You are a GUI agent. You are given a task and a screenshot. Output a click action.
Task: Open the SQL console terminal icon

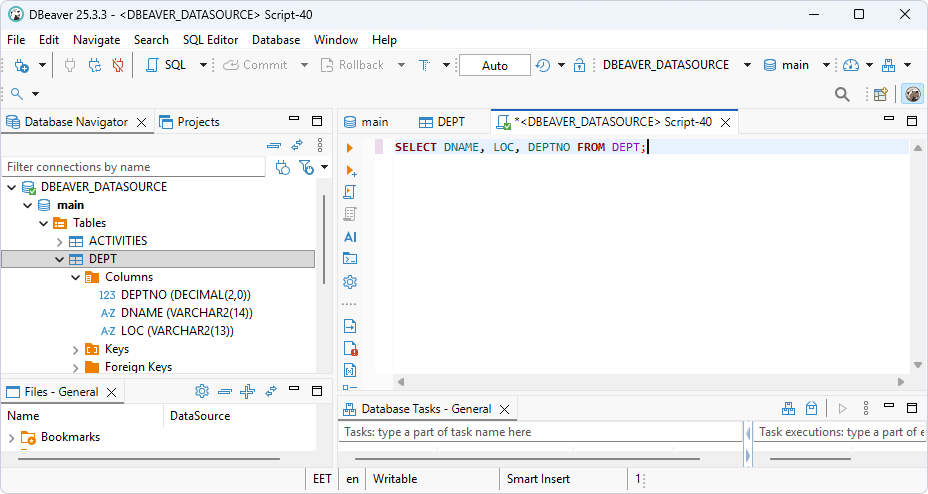pos(350,259)
